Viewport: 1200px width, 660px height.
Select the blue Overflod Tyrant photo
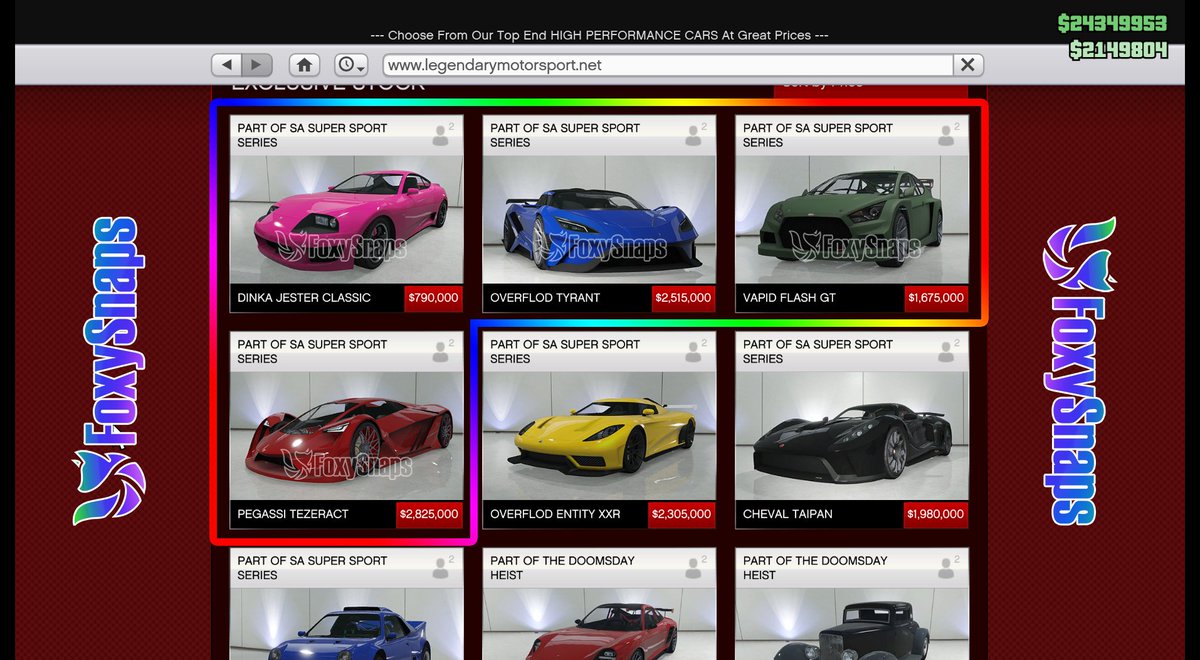click(x=599, y=218)
